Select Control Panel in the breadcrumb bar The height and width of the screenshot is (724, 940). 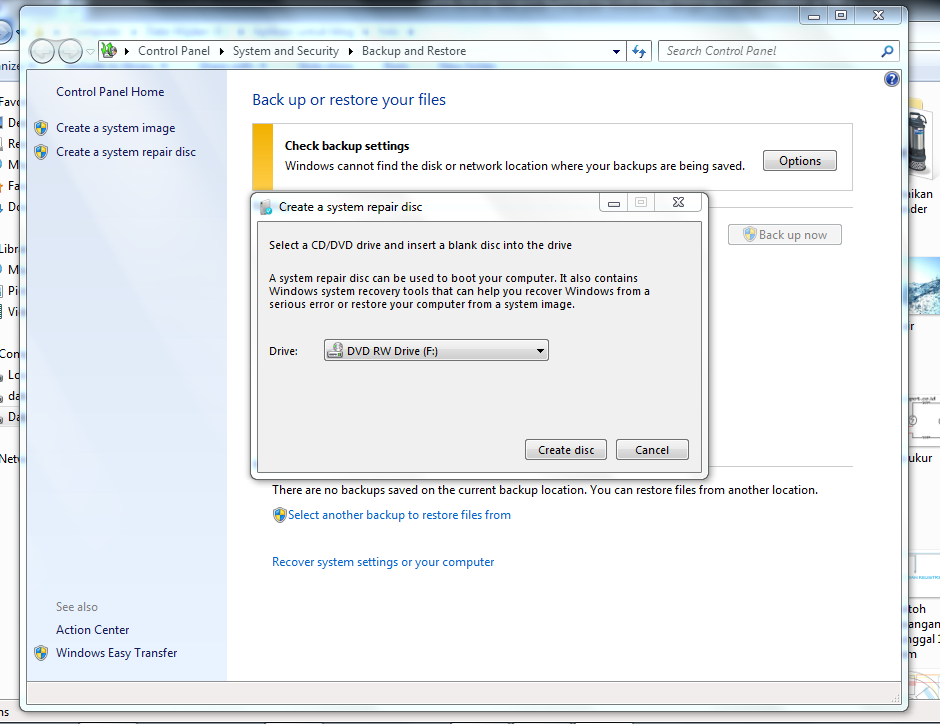tap(174, 50)
